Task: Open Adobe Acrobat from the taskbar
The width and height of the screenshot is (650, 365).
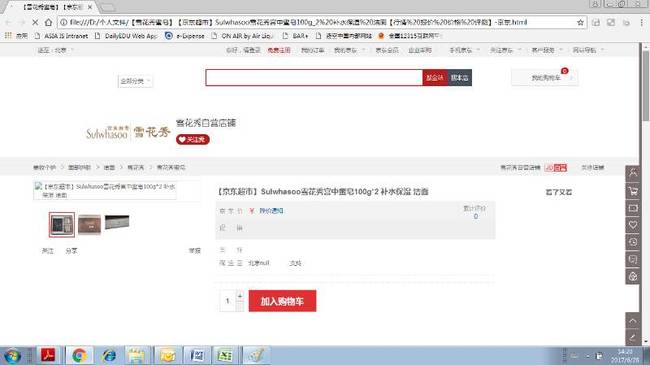Action: (x=49, y=355)
